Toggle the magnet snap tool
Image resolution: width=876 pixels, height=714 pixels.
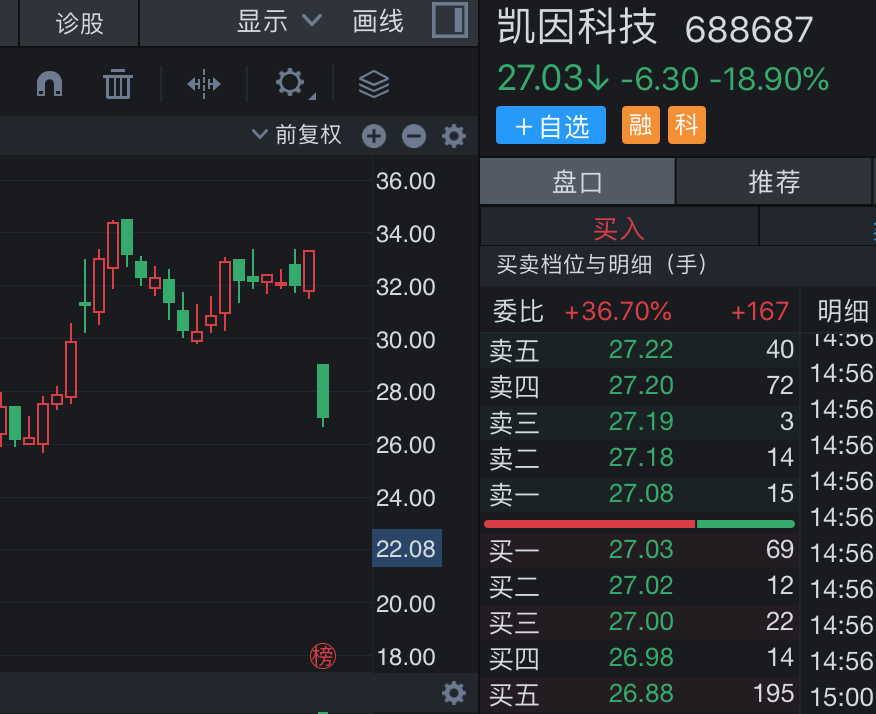tap(49, 84)
